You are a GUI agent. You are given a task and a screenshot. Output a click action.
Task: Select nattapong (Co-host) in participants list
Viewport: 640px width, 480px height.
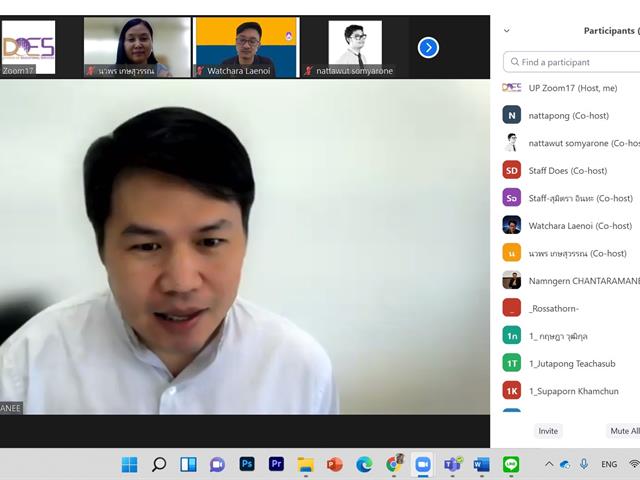571,116
